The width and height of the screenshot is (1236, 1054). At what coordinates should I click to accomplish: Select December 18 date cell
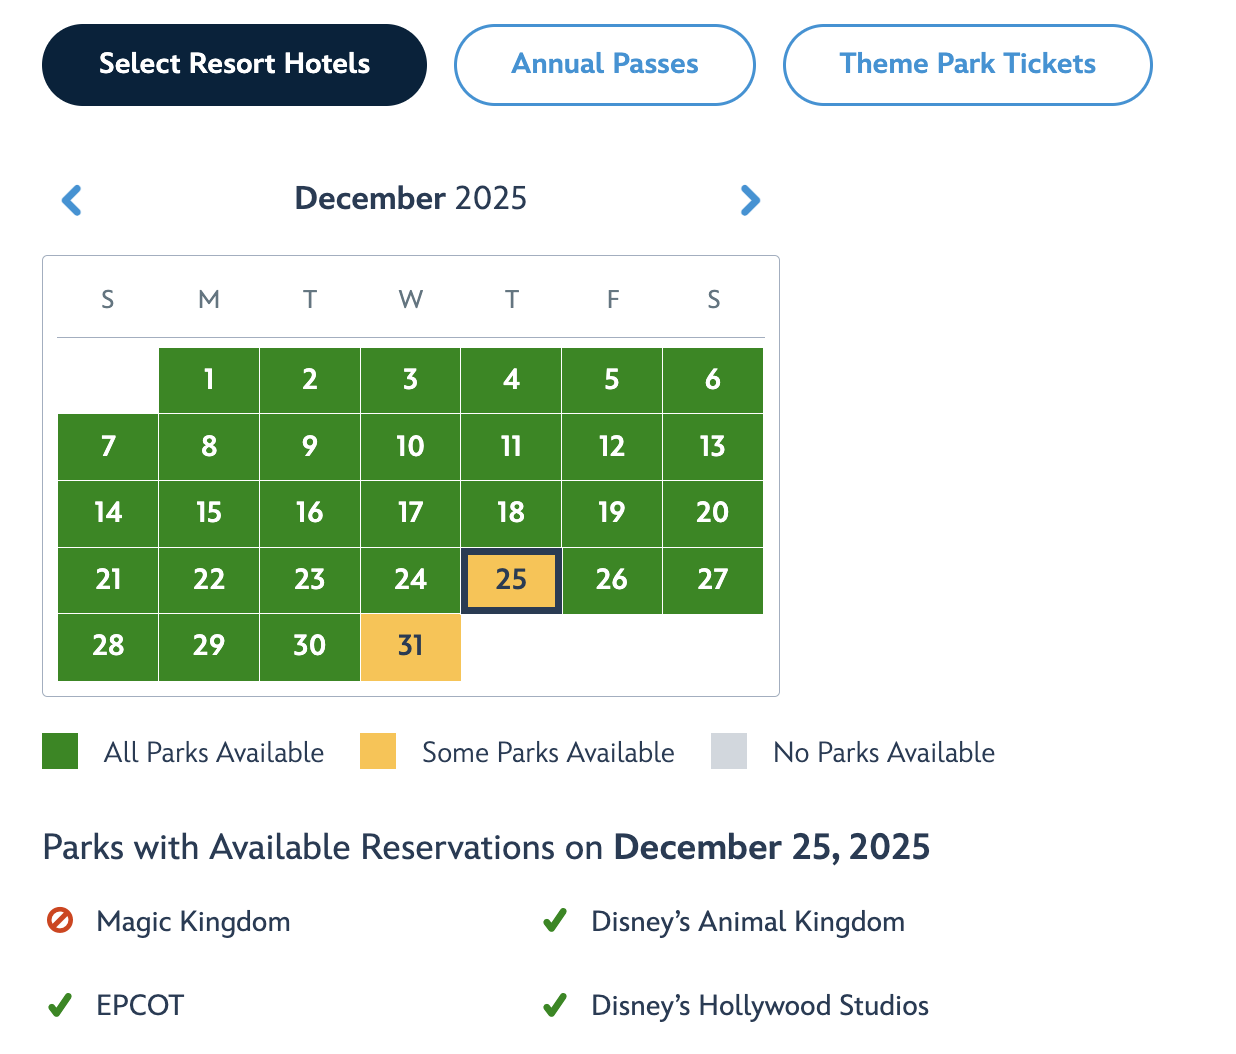coord(511,513)
